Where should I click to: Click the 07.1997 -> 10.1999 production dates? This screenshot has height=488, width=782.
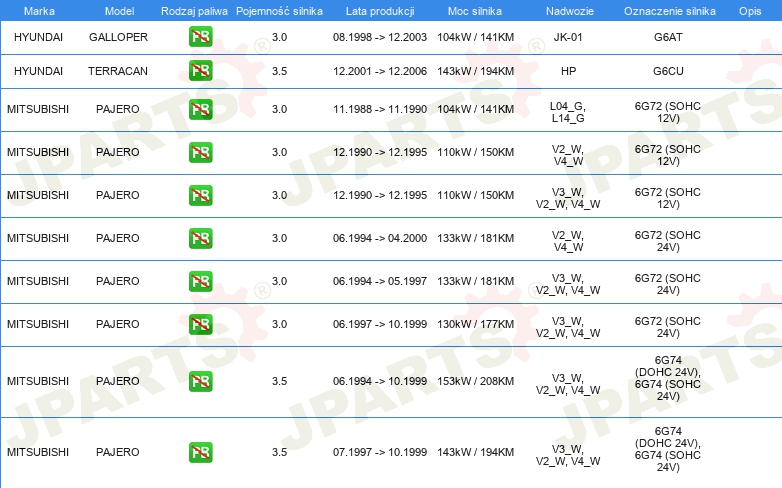tap(380, 452)
